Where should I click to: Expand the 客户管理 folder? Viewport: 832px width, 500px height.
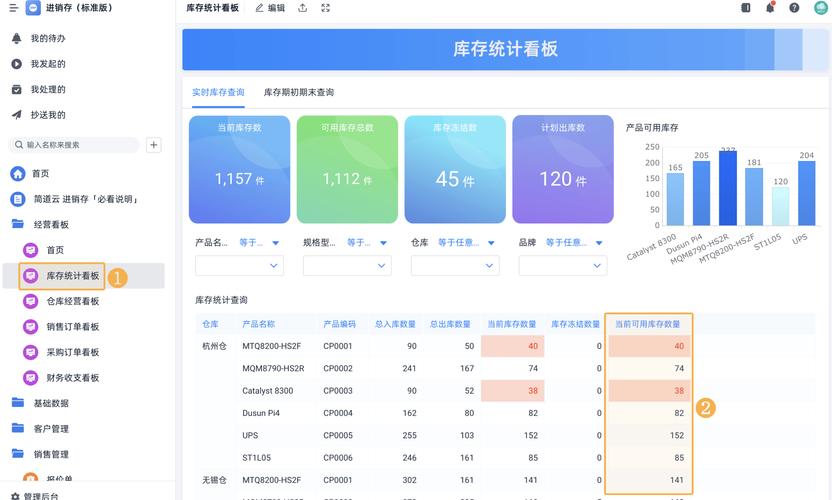pos(40,428)
